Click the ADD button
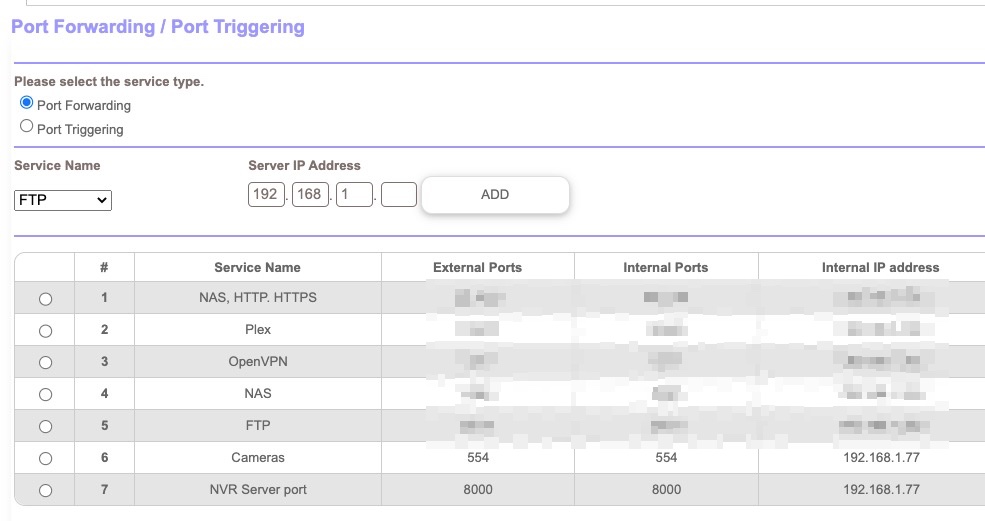985x521 pixels. [495, 195]
